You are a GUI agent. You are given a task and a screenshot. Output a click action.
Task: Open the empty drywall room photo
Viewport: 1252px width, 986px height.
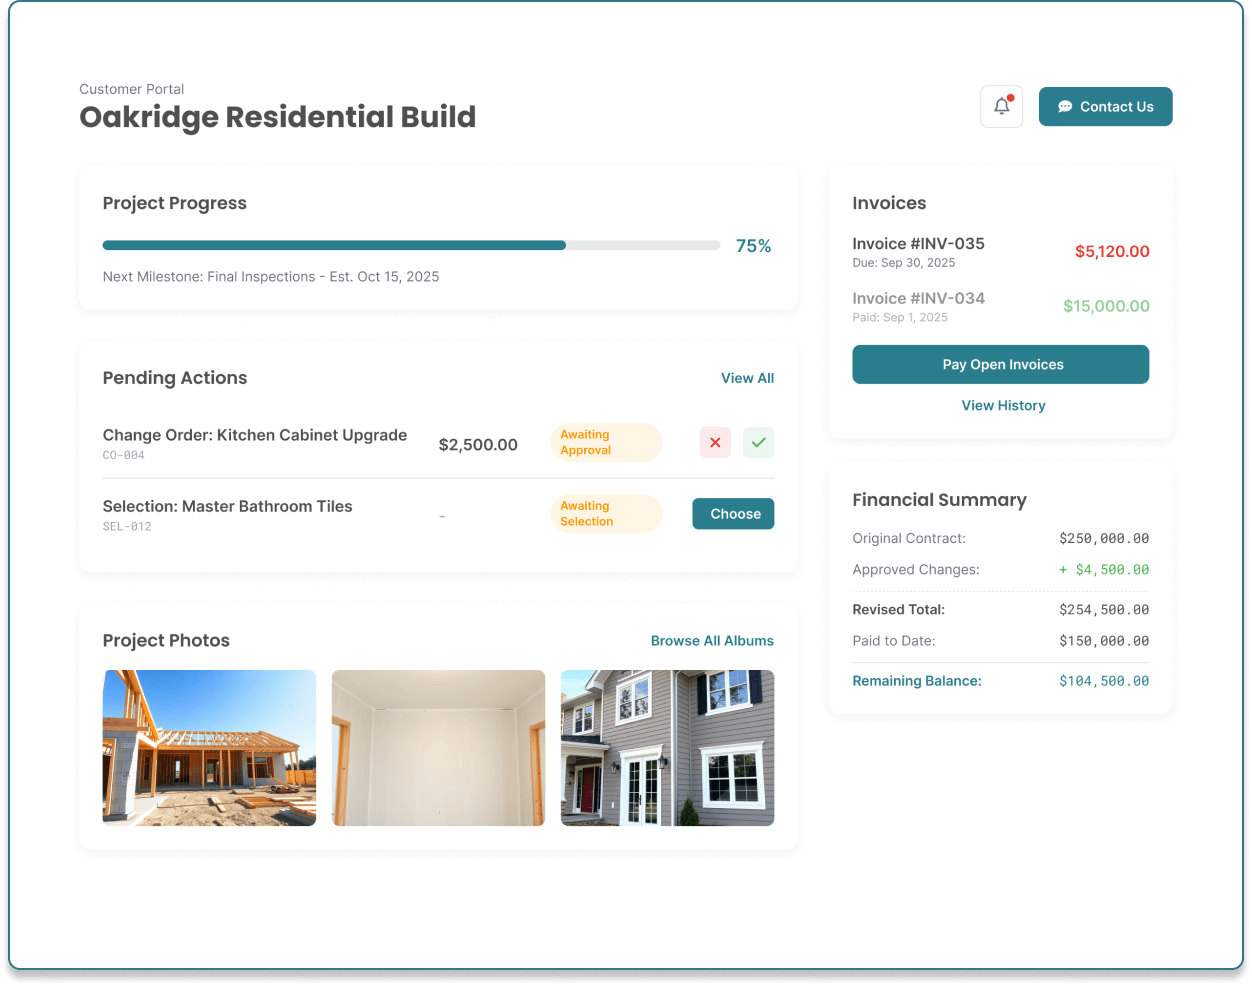click(x=438, y=748)
